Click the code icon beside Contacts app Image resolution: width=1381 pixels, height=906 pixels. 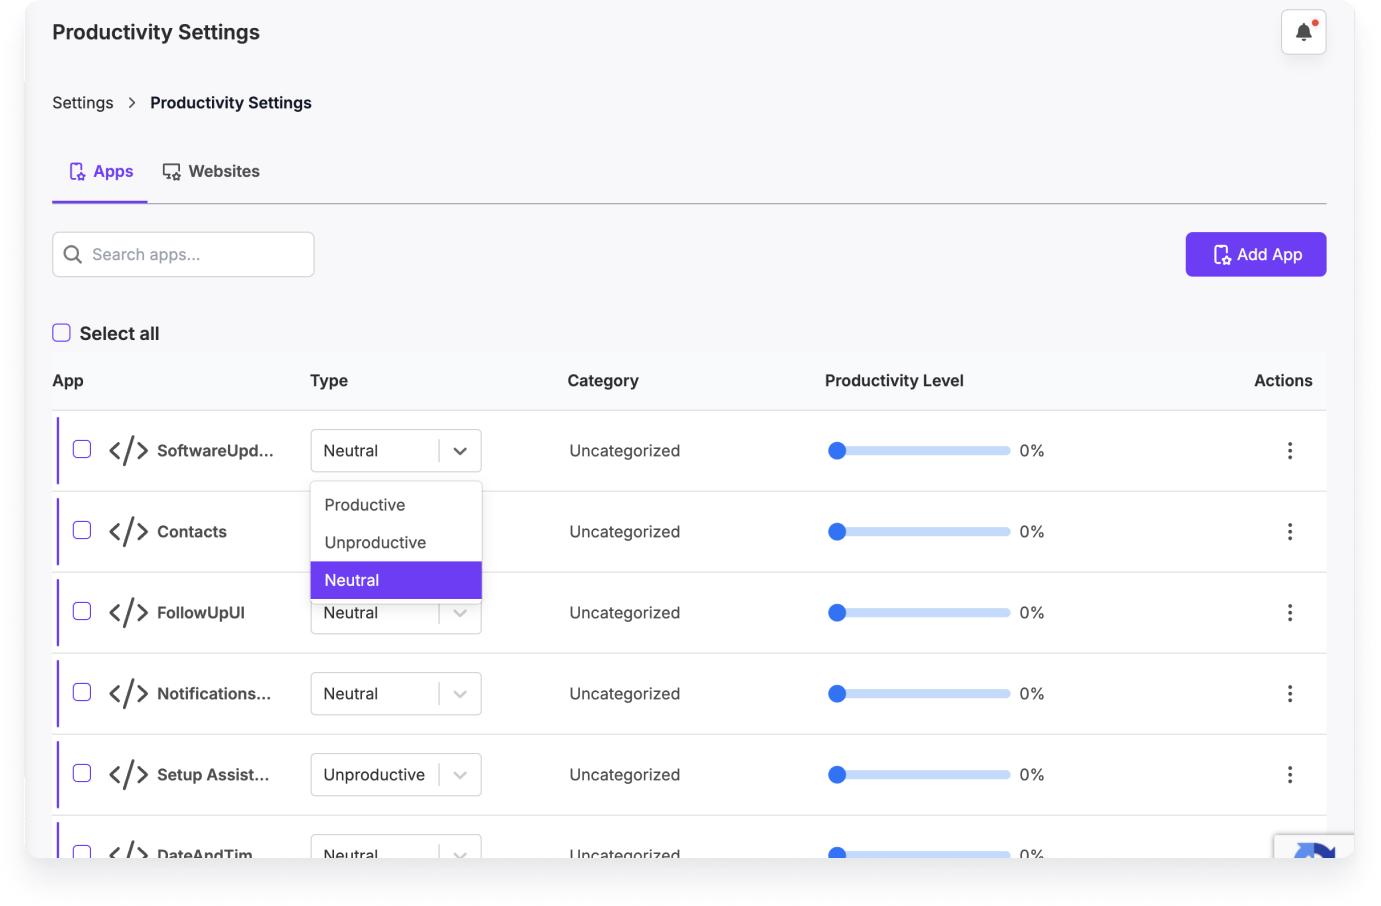128,532
